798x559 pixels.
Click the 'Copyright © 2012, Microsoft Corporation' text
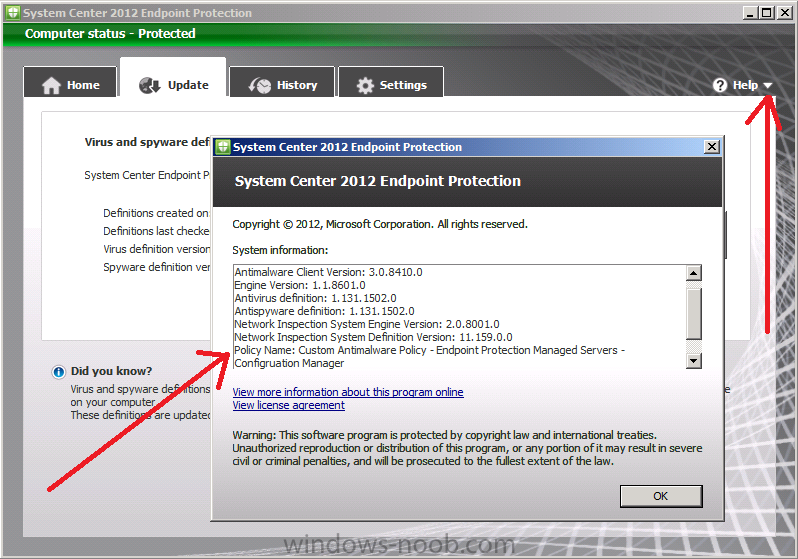click(380, 224)
